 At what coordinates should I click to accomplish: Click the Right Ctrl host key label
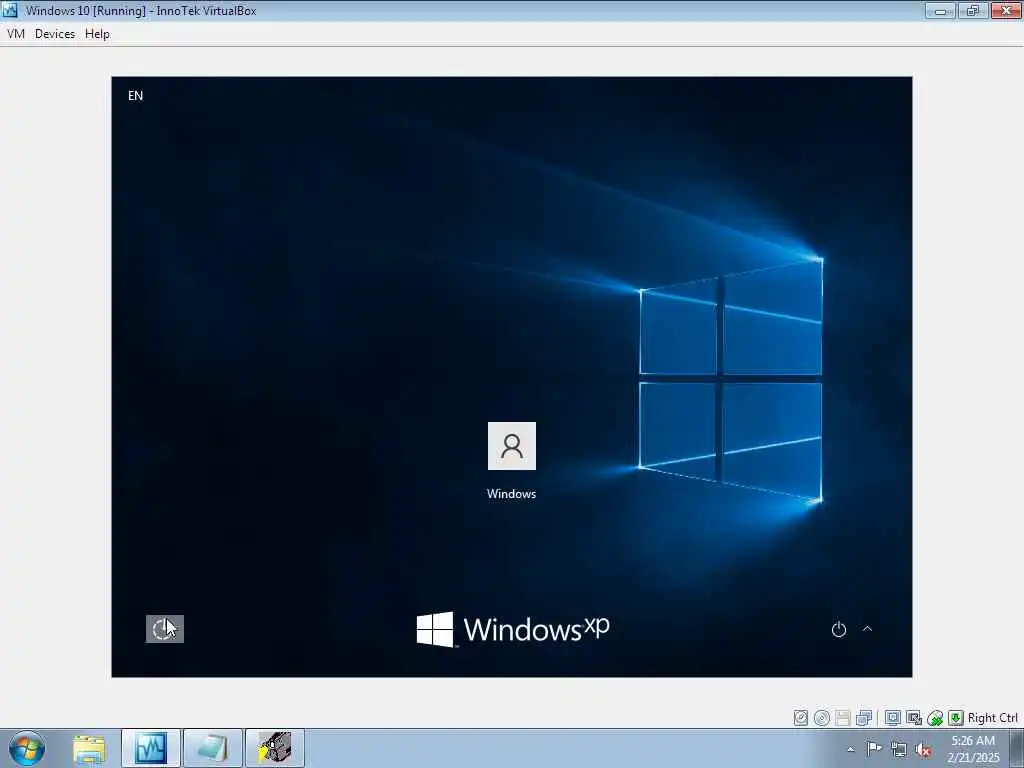pos(993,718)
